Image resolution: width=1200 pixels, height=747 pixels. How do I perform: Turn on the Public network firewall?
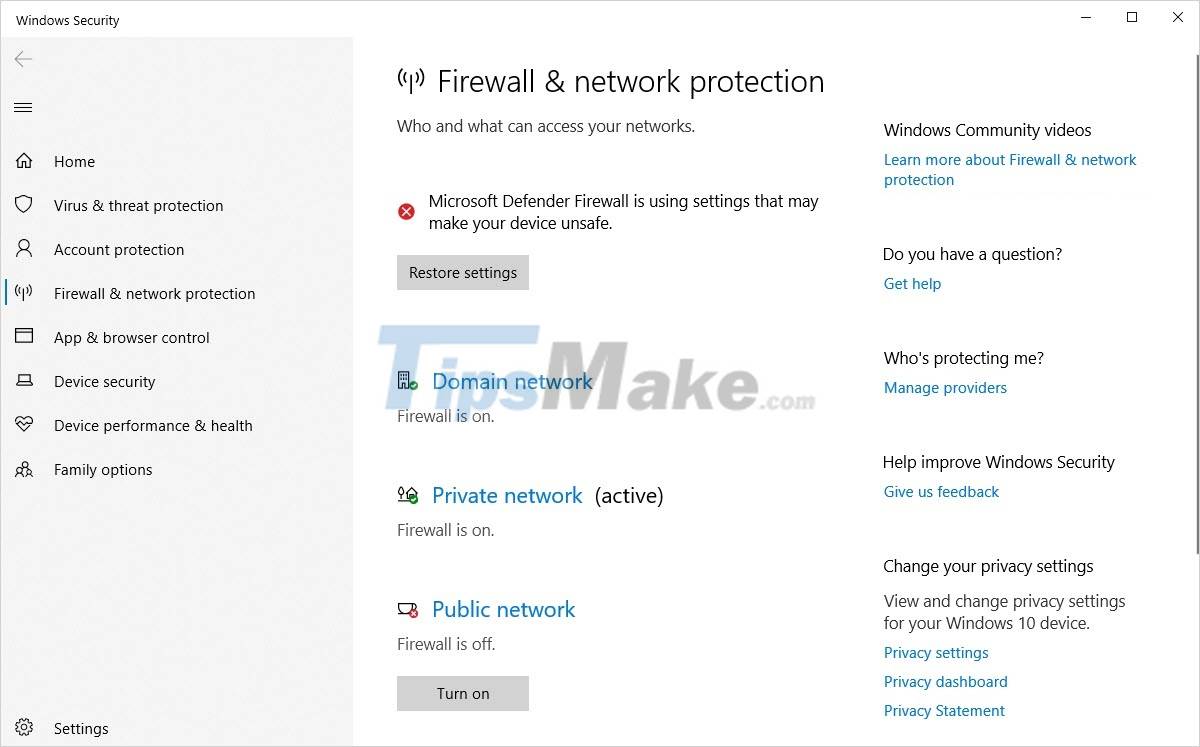click(462, 693)
